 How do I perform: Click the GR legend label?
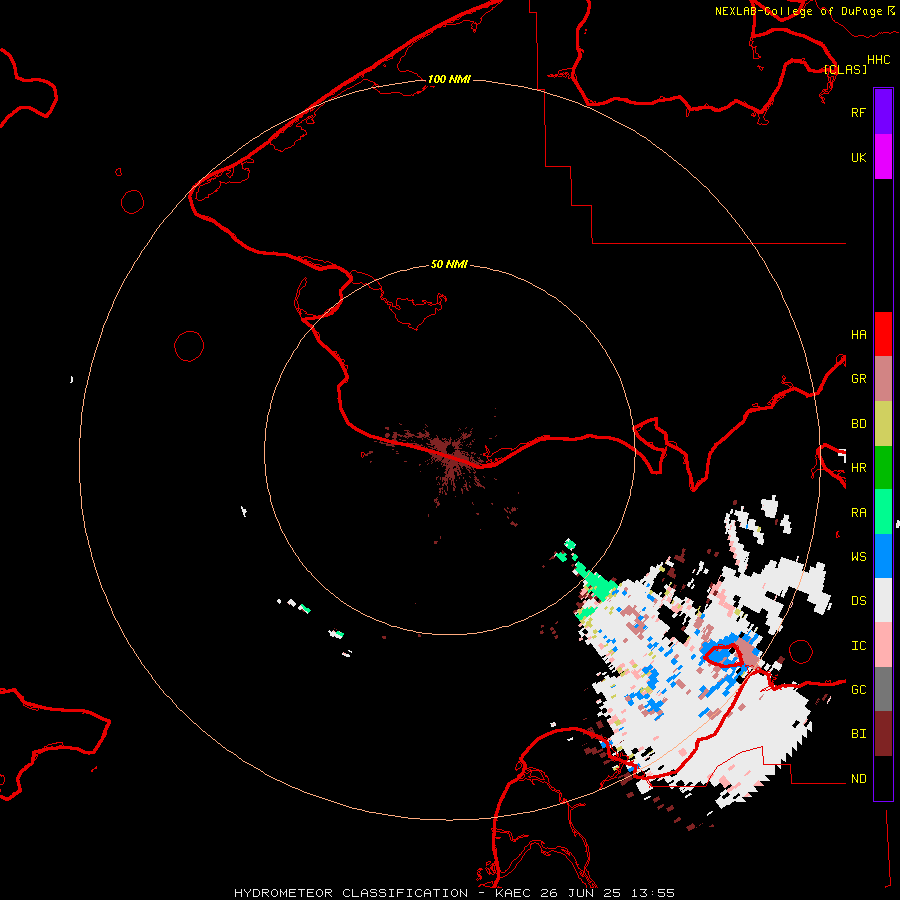(x=858, y=379)
